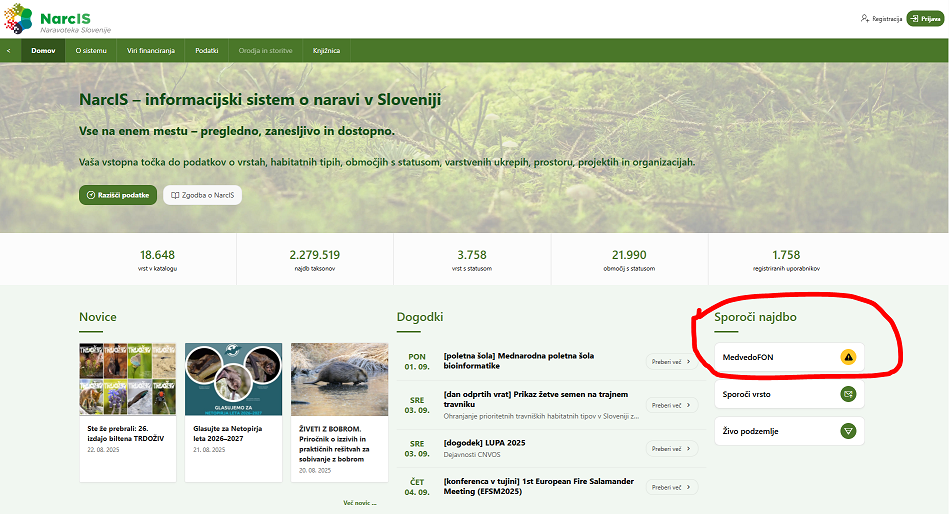The image size is (949, 514).
Task: Open the Viri financiranja menu item
Action: tap(151, 50)
